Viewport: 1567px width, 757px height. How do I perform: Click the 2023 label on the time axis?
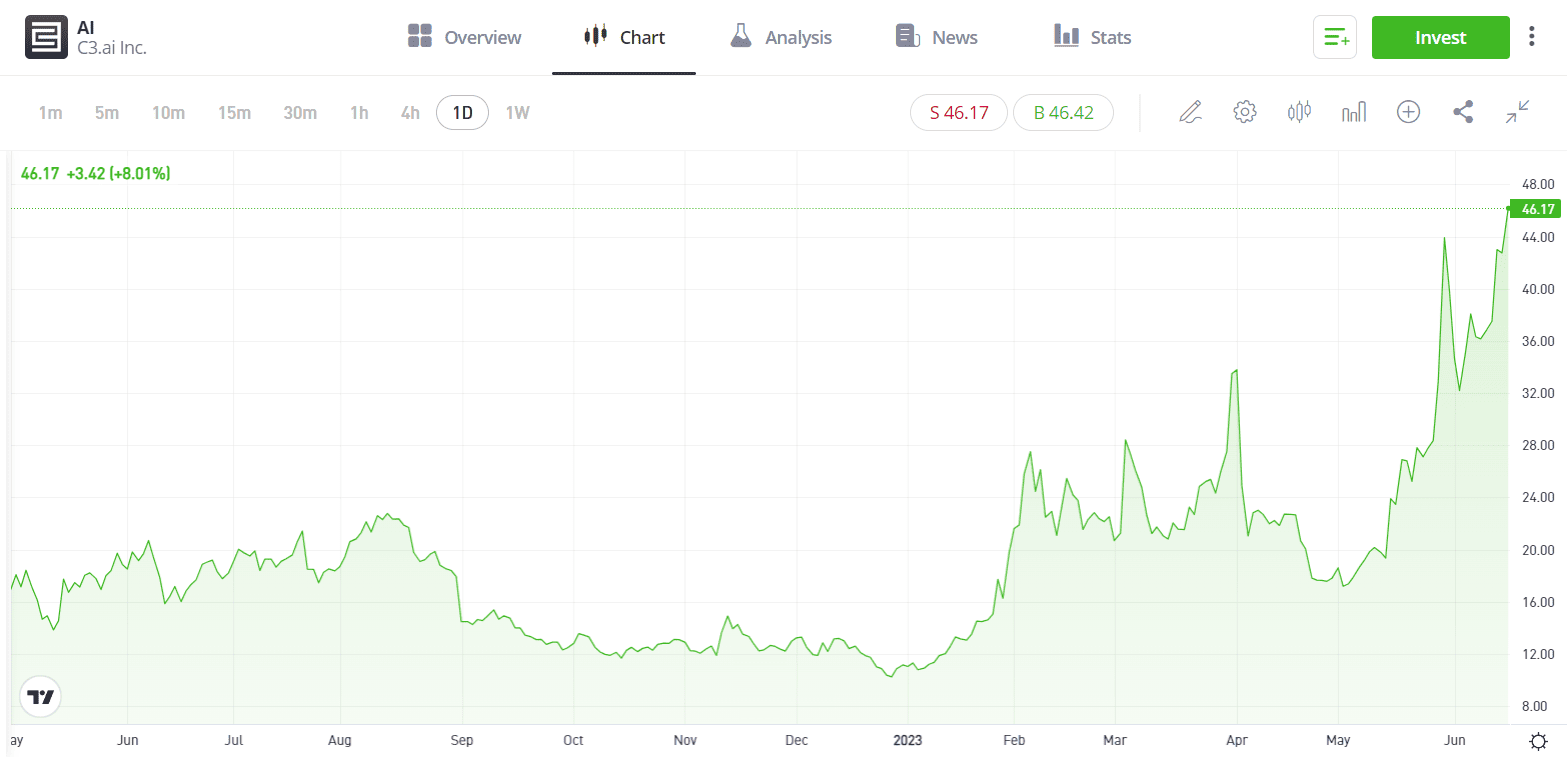[x=907, y=741]
